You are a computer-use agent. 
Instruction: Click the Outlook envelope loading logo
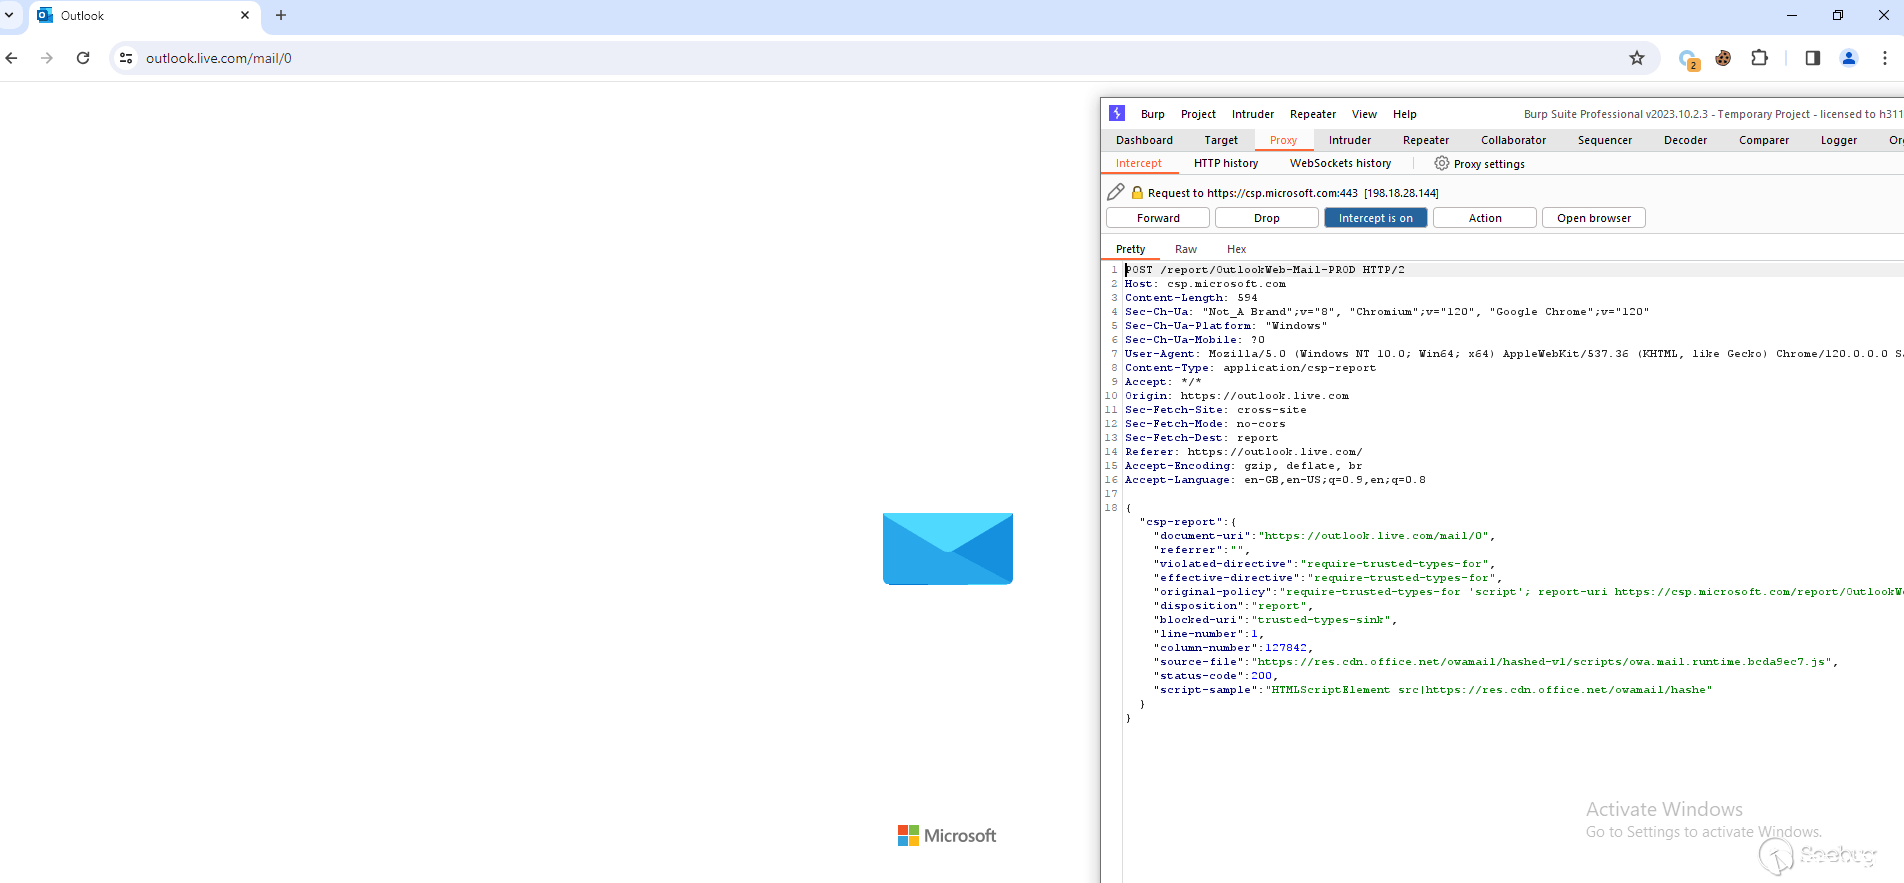[948, 548]
